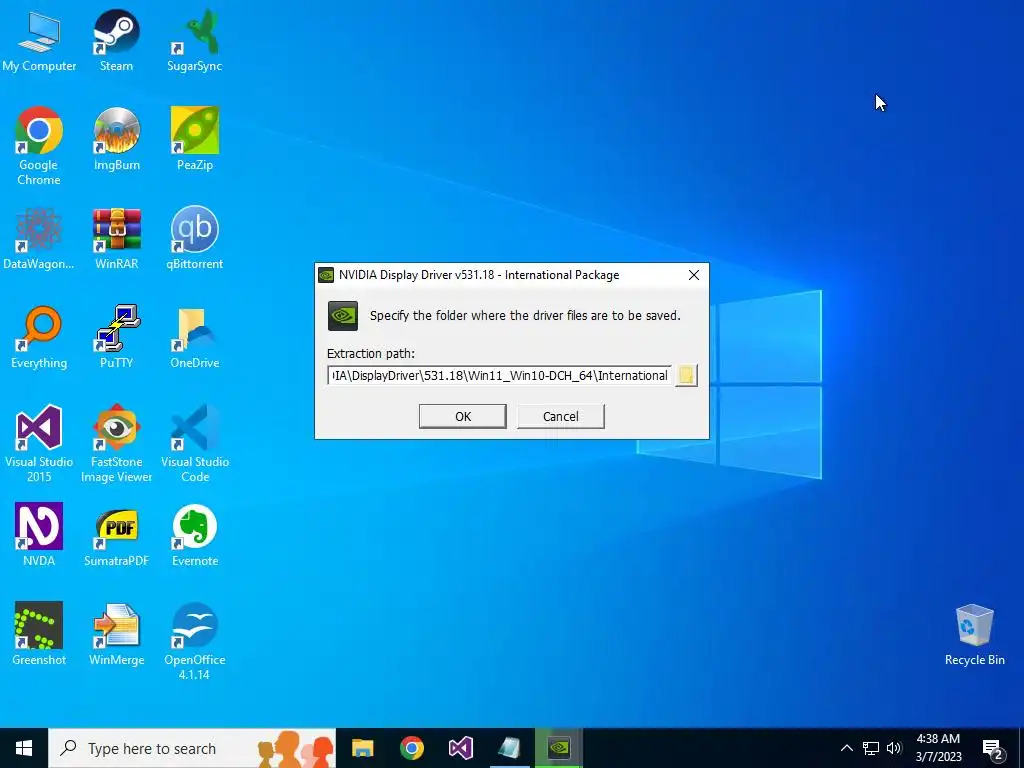Image resolution: width=1024 pixels, height=768 pixels.
Task: Confirm extraction with the OK button
Action: coord(462,416)
